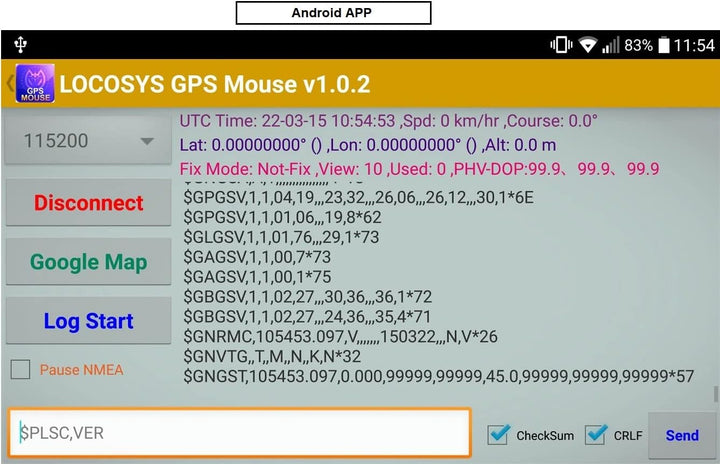Tap the LOCOSYS GPS Mouse app icon
The image size is (720, 464).
point(35,83)
